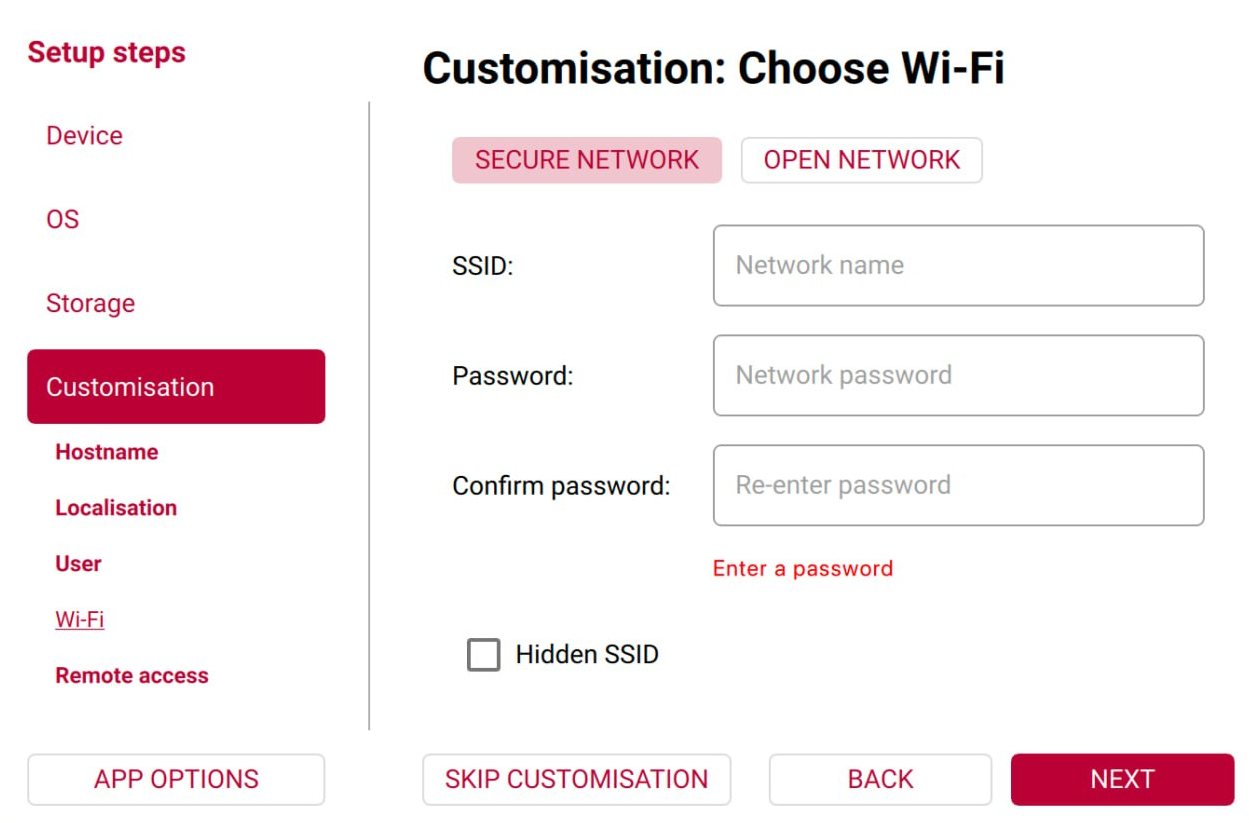Image resolution: width=1249 pixels, height=823 pixels.
Task: Navigate to the Device setup step
Action: pos(84,135)
